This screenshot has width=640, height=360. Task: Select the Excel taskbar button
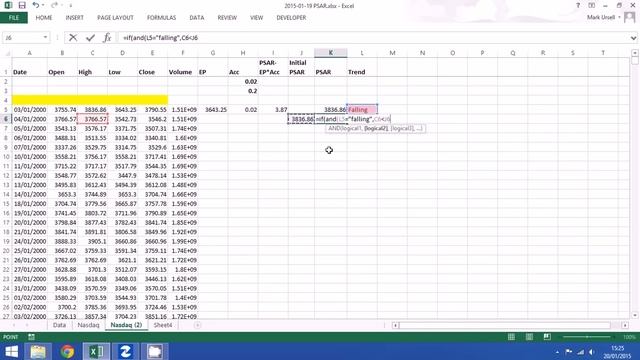(96, 351)
